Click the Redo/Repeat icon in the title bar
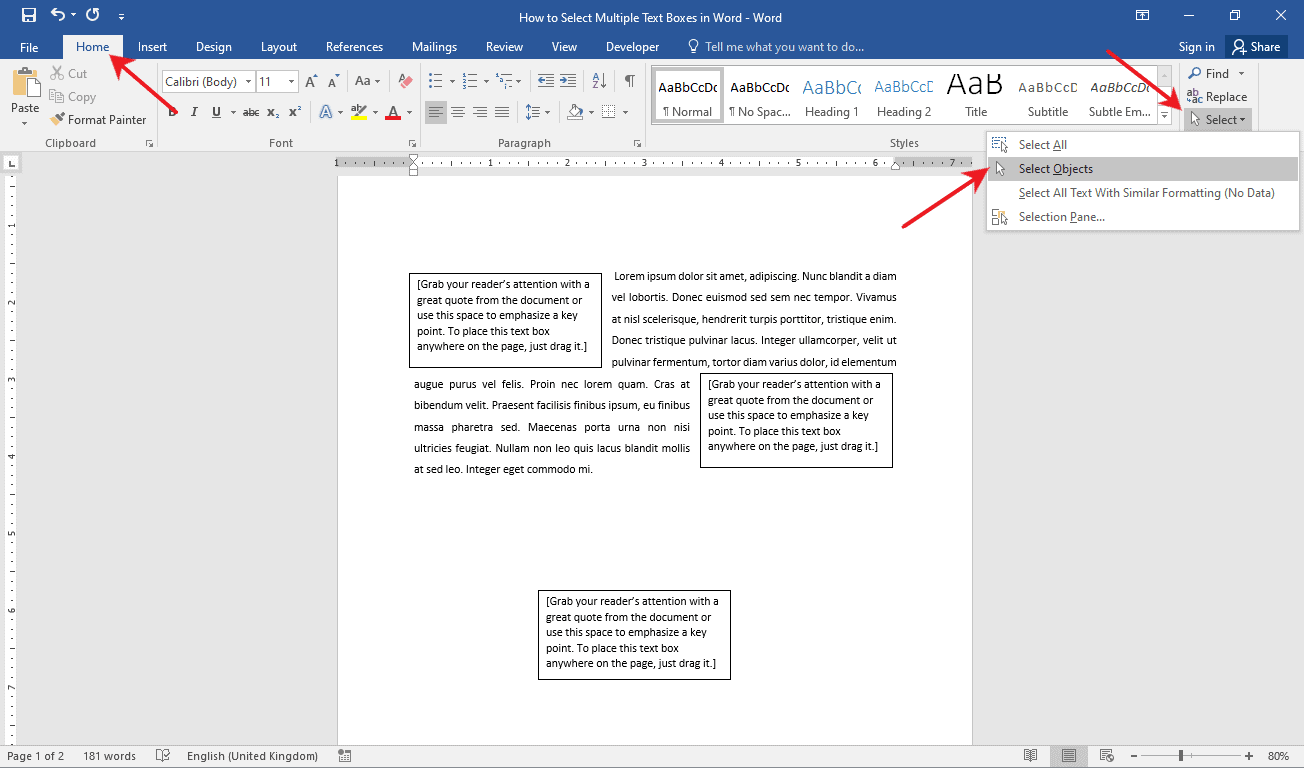The height and width of the screenshot is (768, 1304). (x=93, y=16)
